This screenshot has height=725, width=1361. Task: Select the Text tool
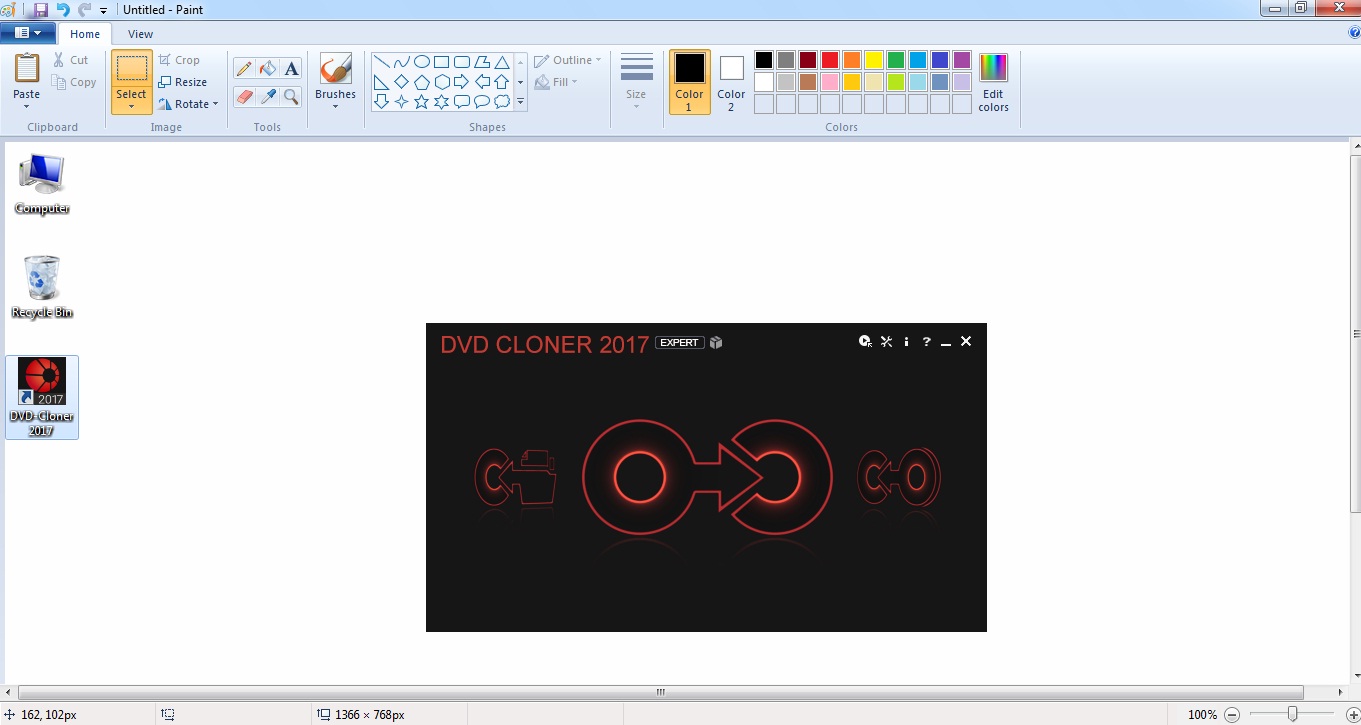[291, 68]
